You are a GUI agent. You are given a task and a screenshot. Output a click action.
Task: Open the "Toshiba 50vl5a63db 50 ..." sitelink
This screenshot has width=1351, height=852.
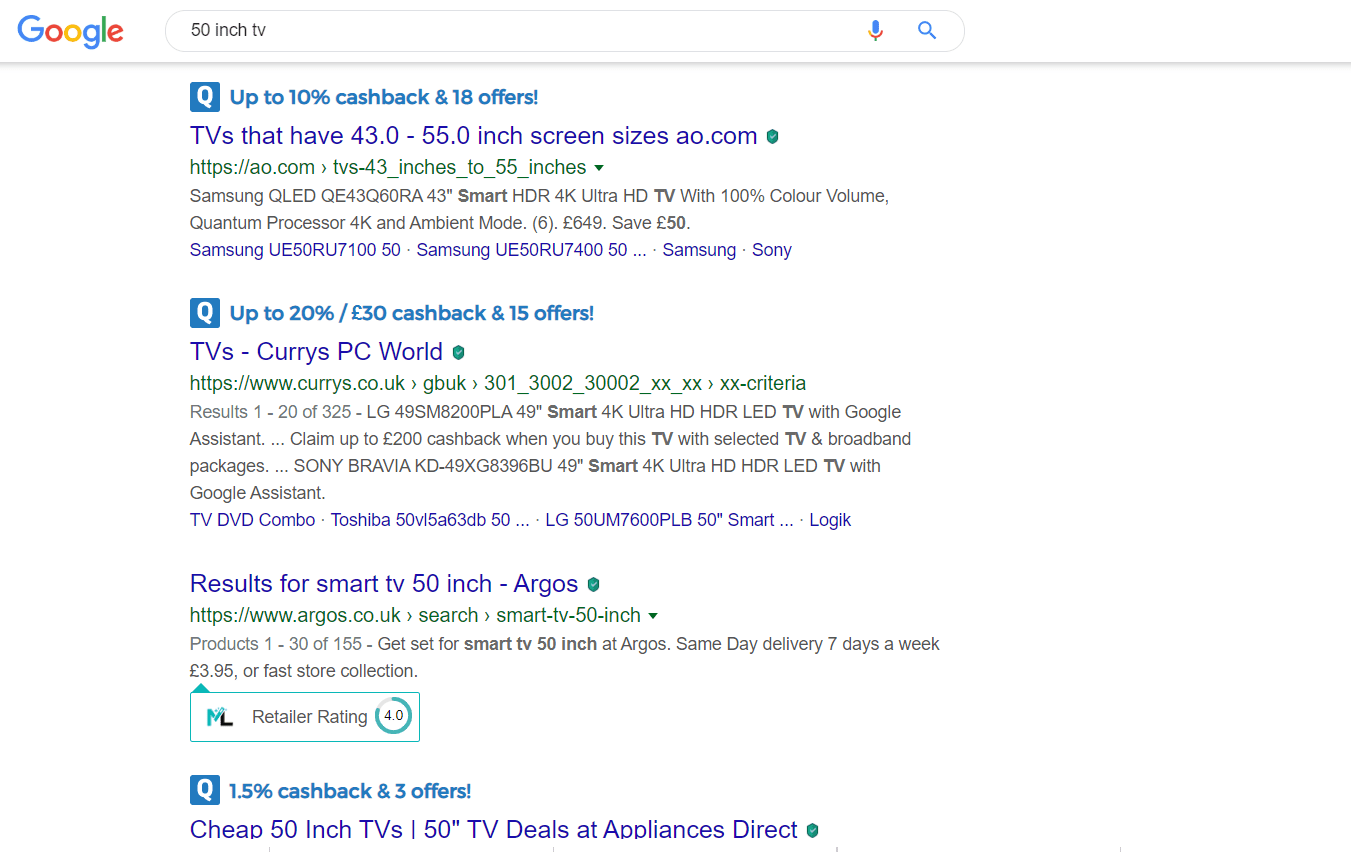click(x=430, y=520)
